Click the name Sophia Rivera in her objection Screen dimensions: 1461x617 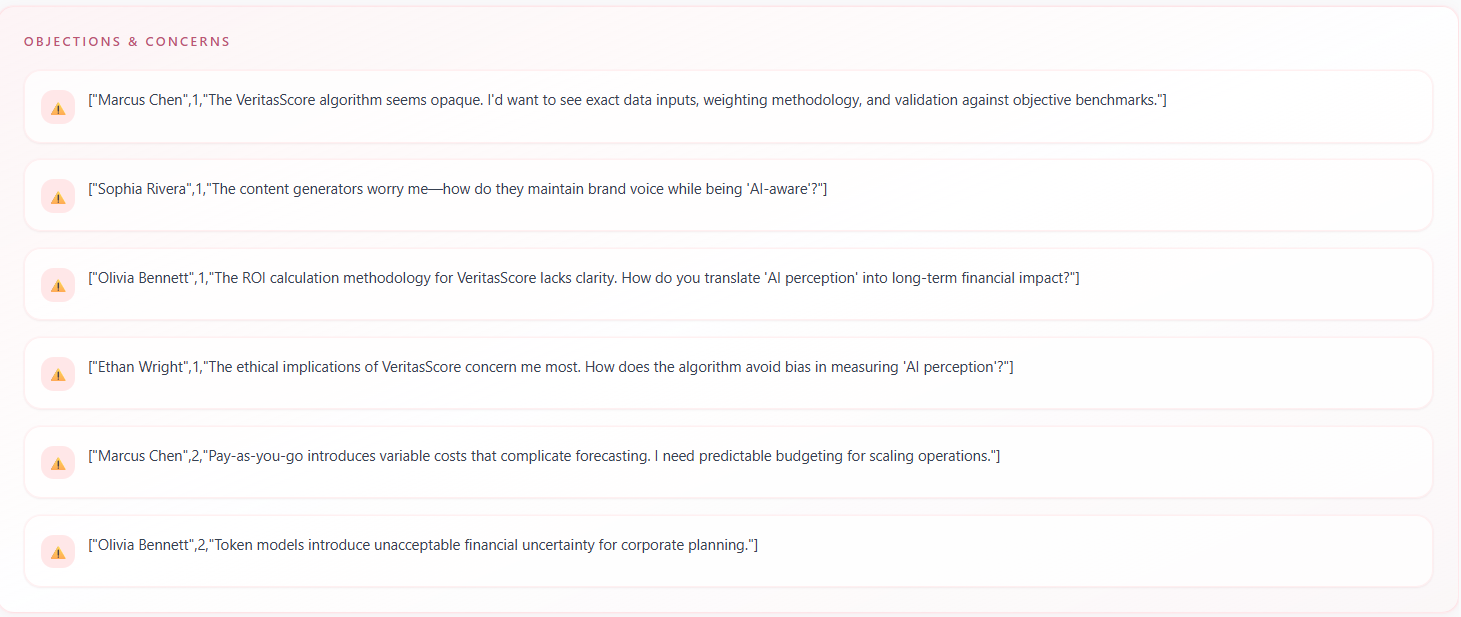(143, 189)
